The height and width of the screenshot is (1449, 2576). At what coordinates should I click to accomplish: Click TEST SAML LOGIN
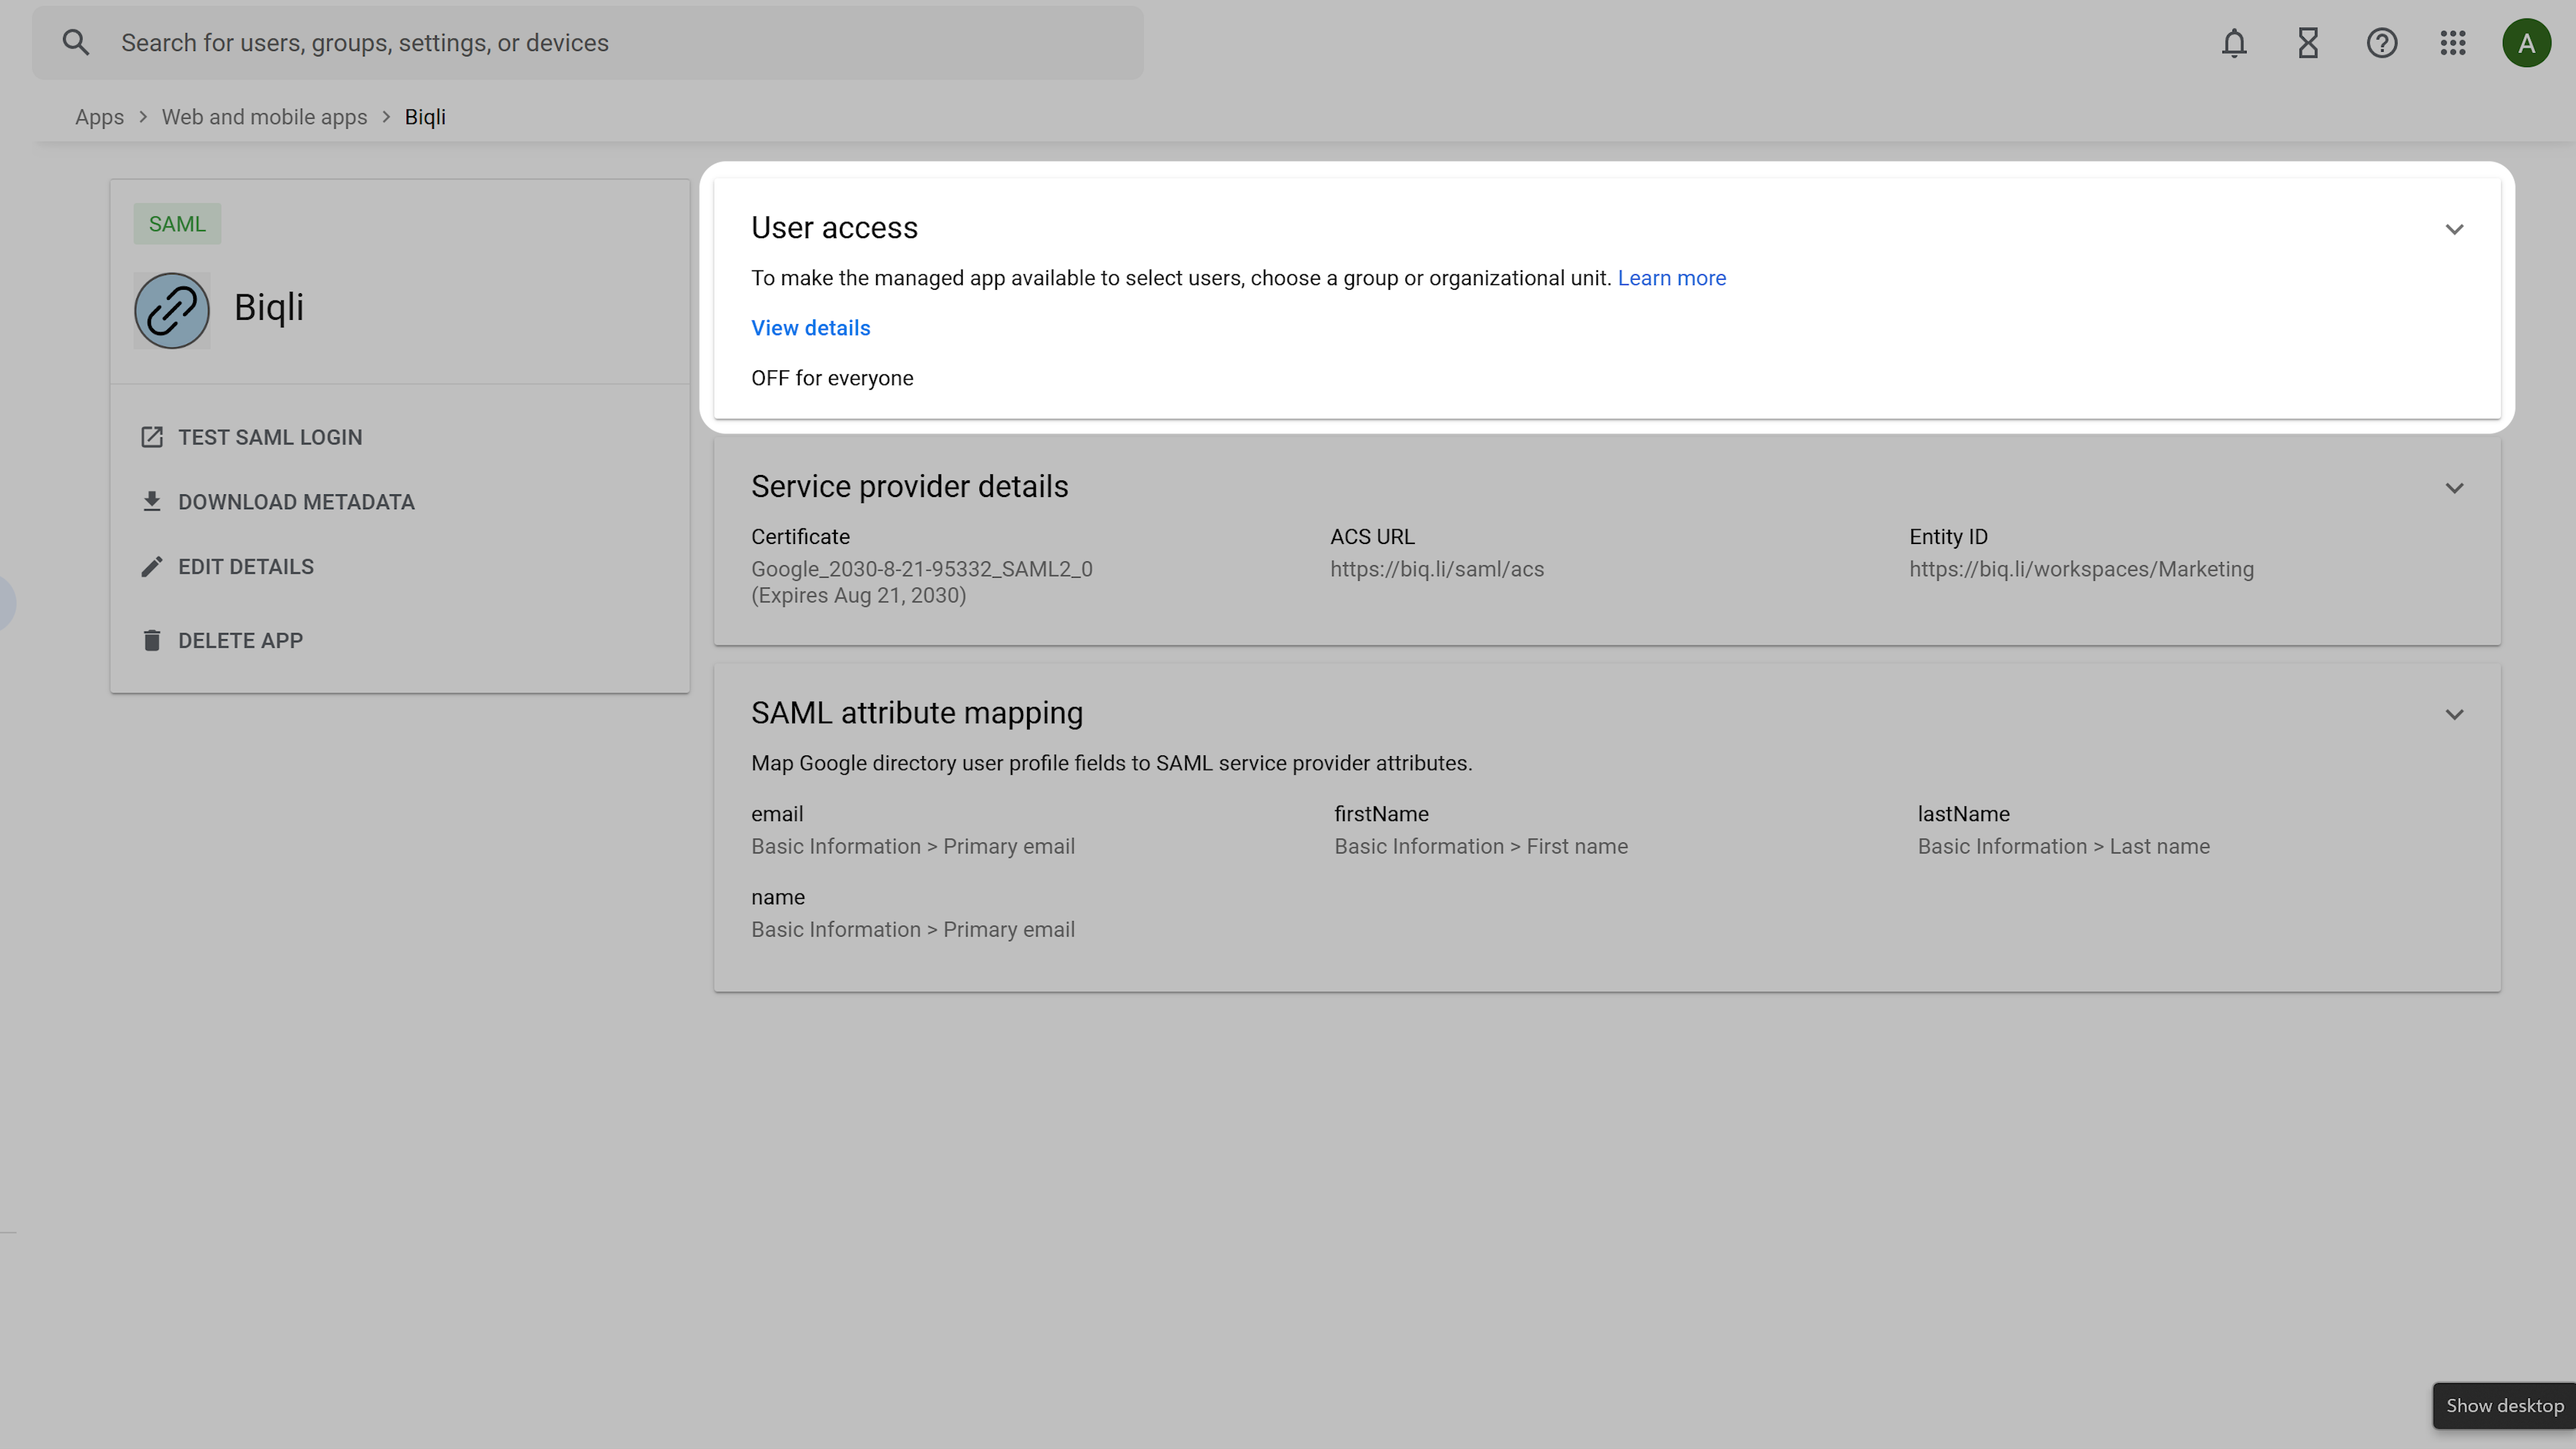point(270,437)
